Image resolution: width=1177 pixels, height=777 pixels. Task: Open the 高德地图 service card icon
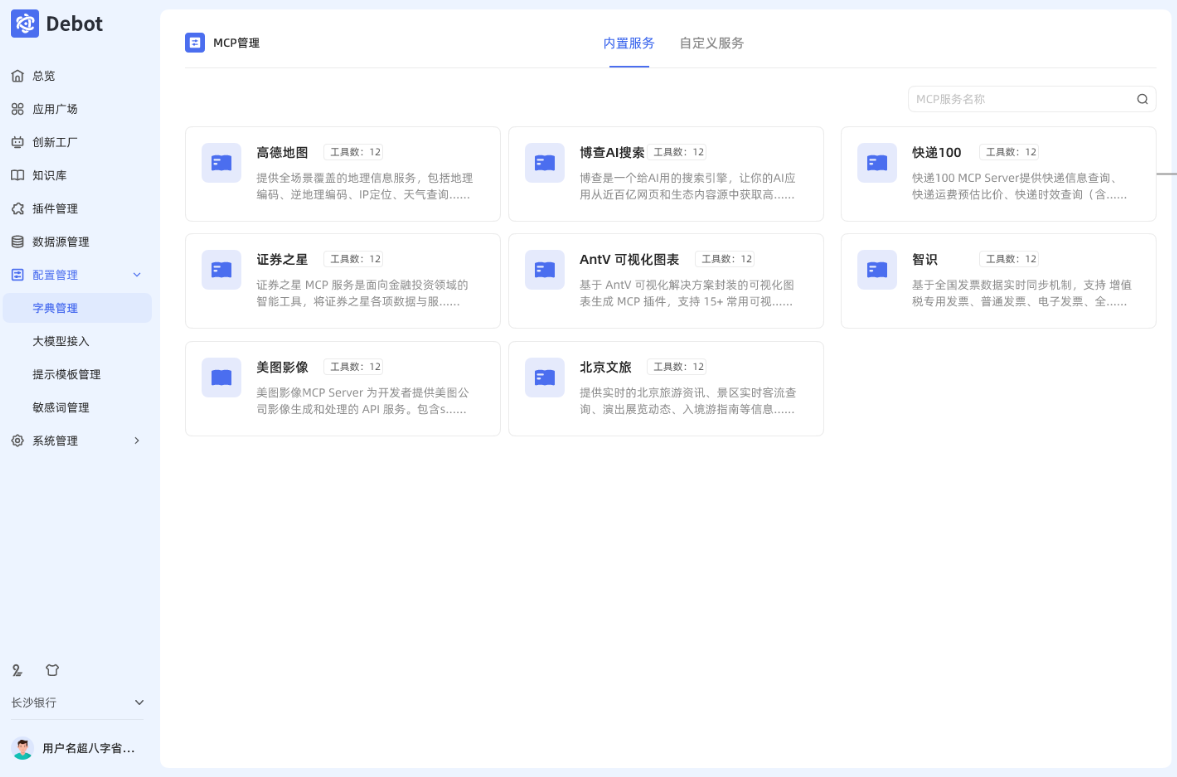point(221,163)
